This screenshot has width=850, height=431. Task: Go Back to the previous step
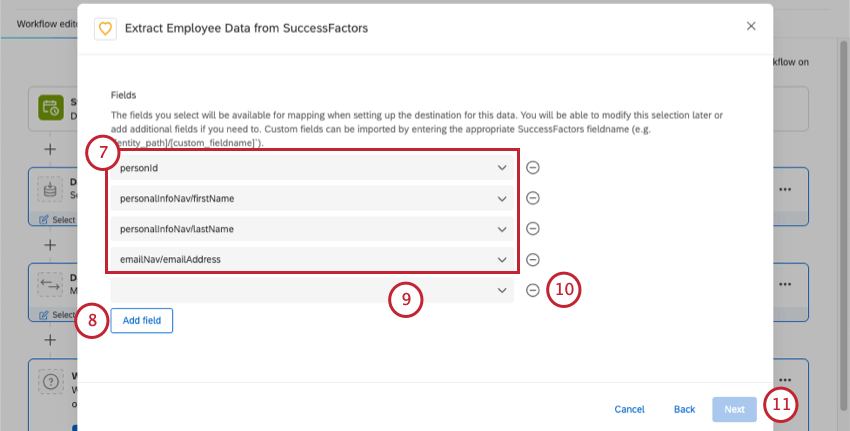684,409
